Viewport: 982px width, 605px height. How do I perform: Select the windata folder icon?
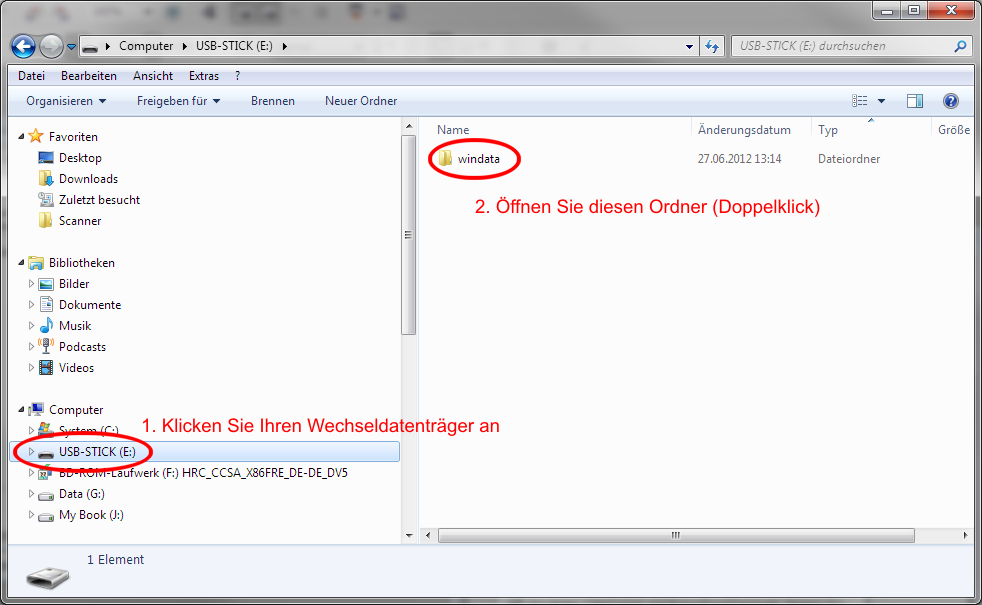tap(445, 158)
